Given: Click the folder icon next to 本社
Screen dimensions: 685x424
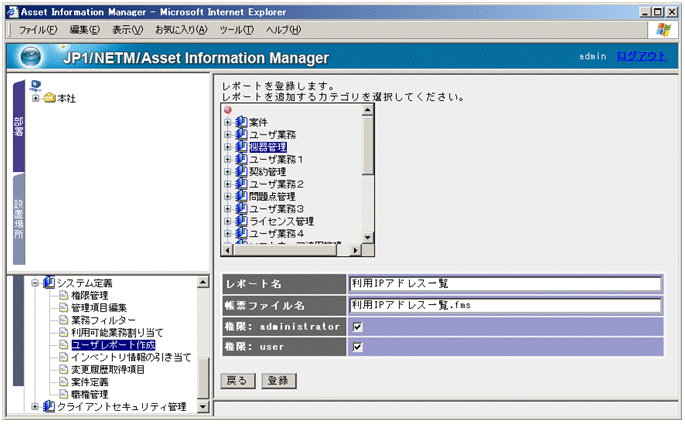Looking at the screenshot, I should pyautogui.click(x=49, y=98).
